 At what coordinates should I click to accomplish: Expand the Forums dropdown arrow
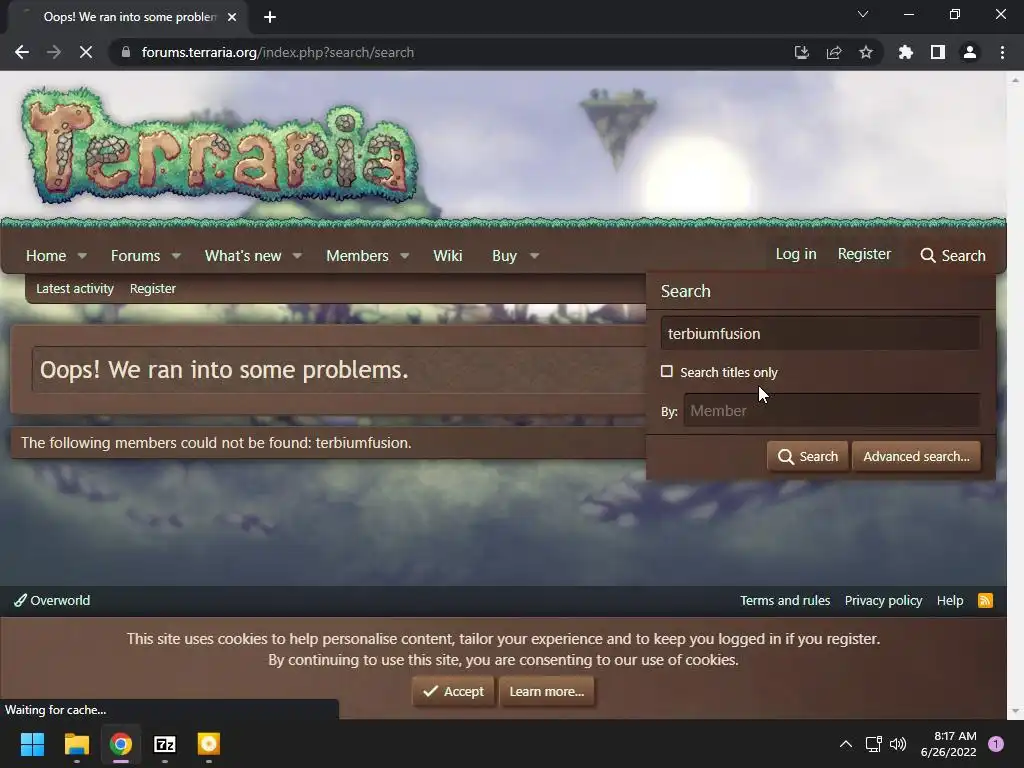(176, 255)
